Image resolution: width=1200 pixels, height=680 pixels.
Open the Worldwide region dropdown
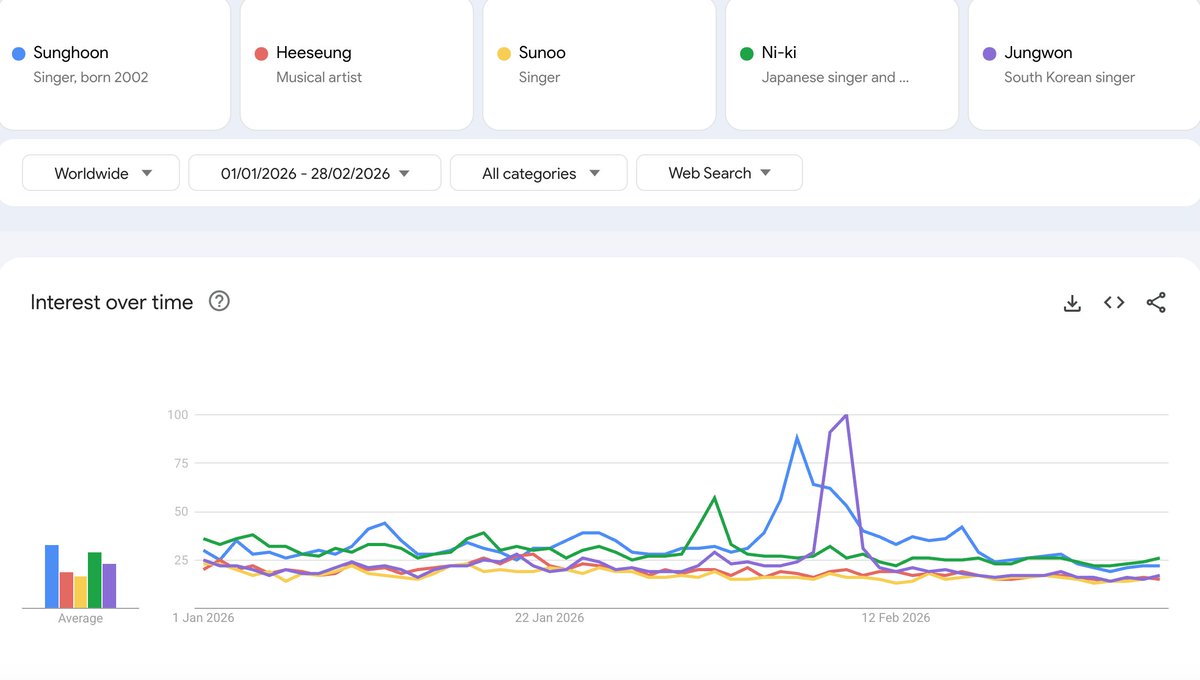(100, 172)
